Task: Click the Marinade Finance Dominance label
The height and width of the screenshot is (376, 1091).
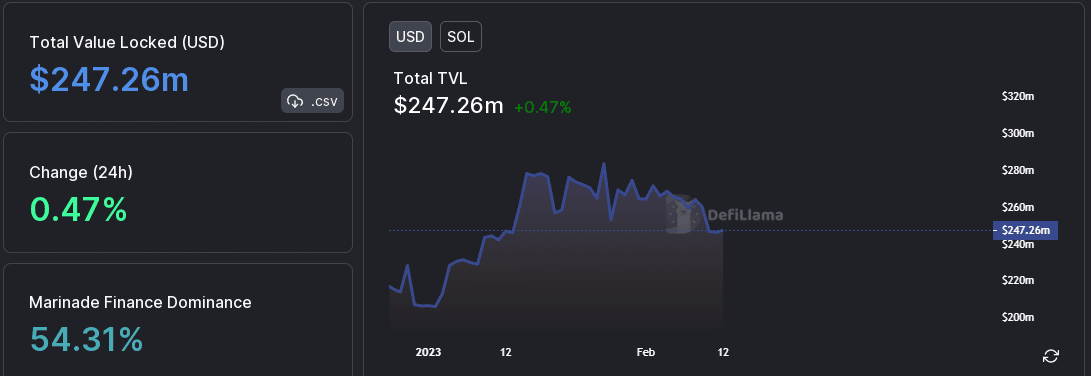Action: (x=141, y=302)
